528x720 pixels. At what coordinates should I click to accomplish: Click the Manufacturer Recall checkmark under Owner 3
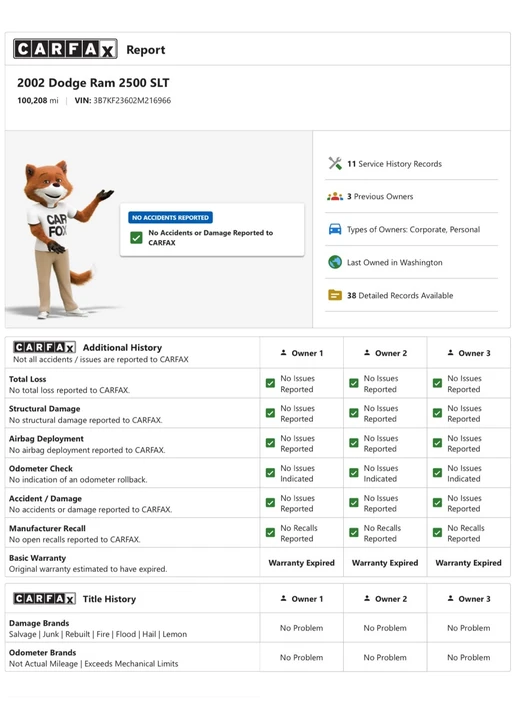coord(438,533)
